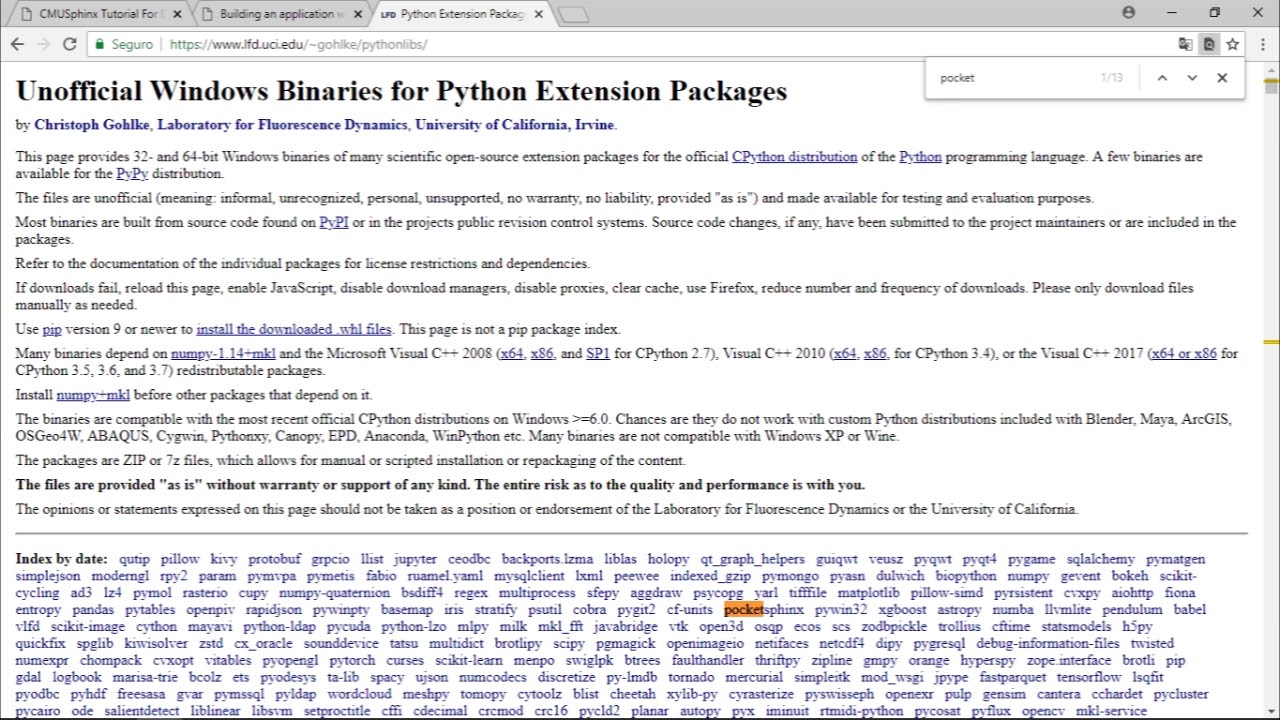Open University of California, Irvine link
The width and height of the screenshot is (1280, 720).
515,125
